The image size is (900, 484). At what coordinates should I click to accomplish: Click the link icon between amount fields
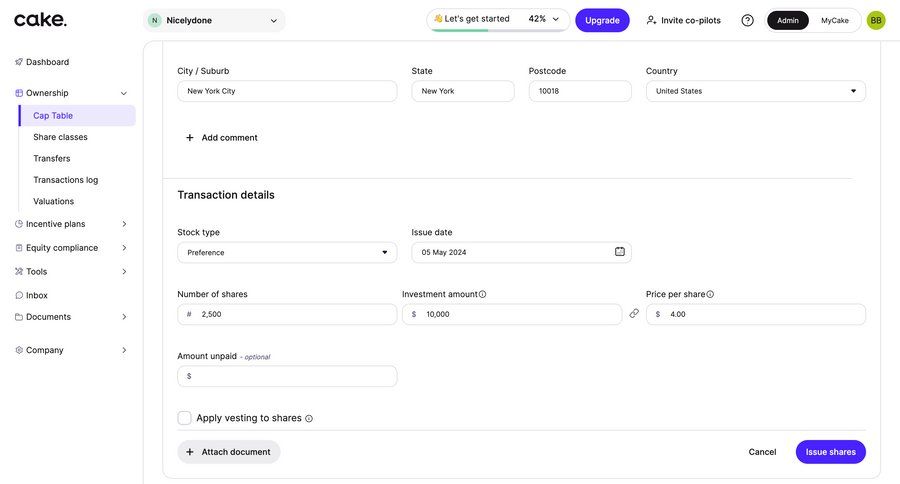point(634,314)
